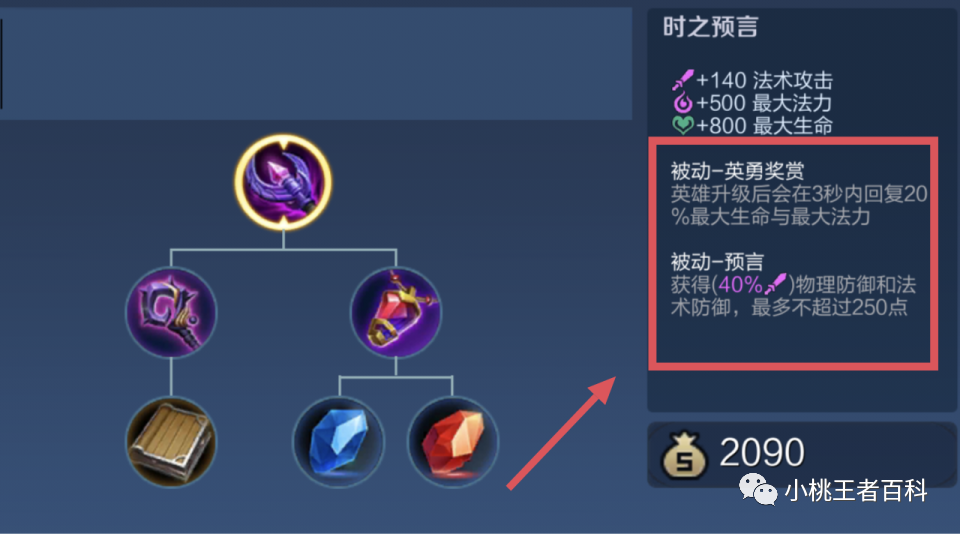Image resolution: width=960 pixels, height=534 pixels.
Task: Click the green heart max health icon
Action: point(683,125)
